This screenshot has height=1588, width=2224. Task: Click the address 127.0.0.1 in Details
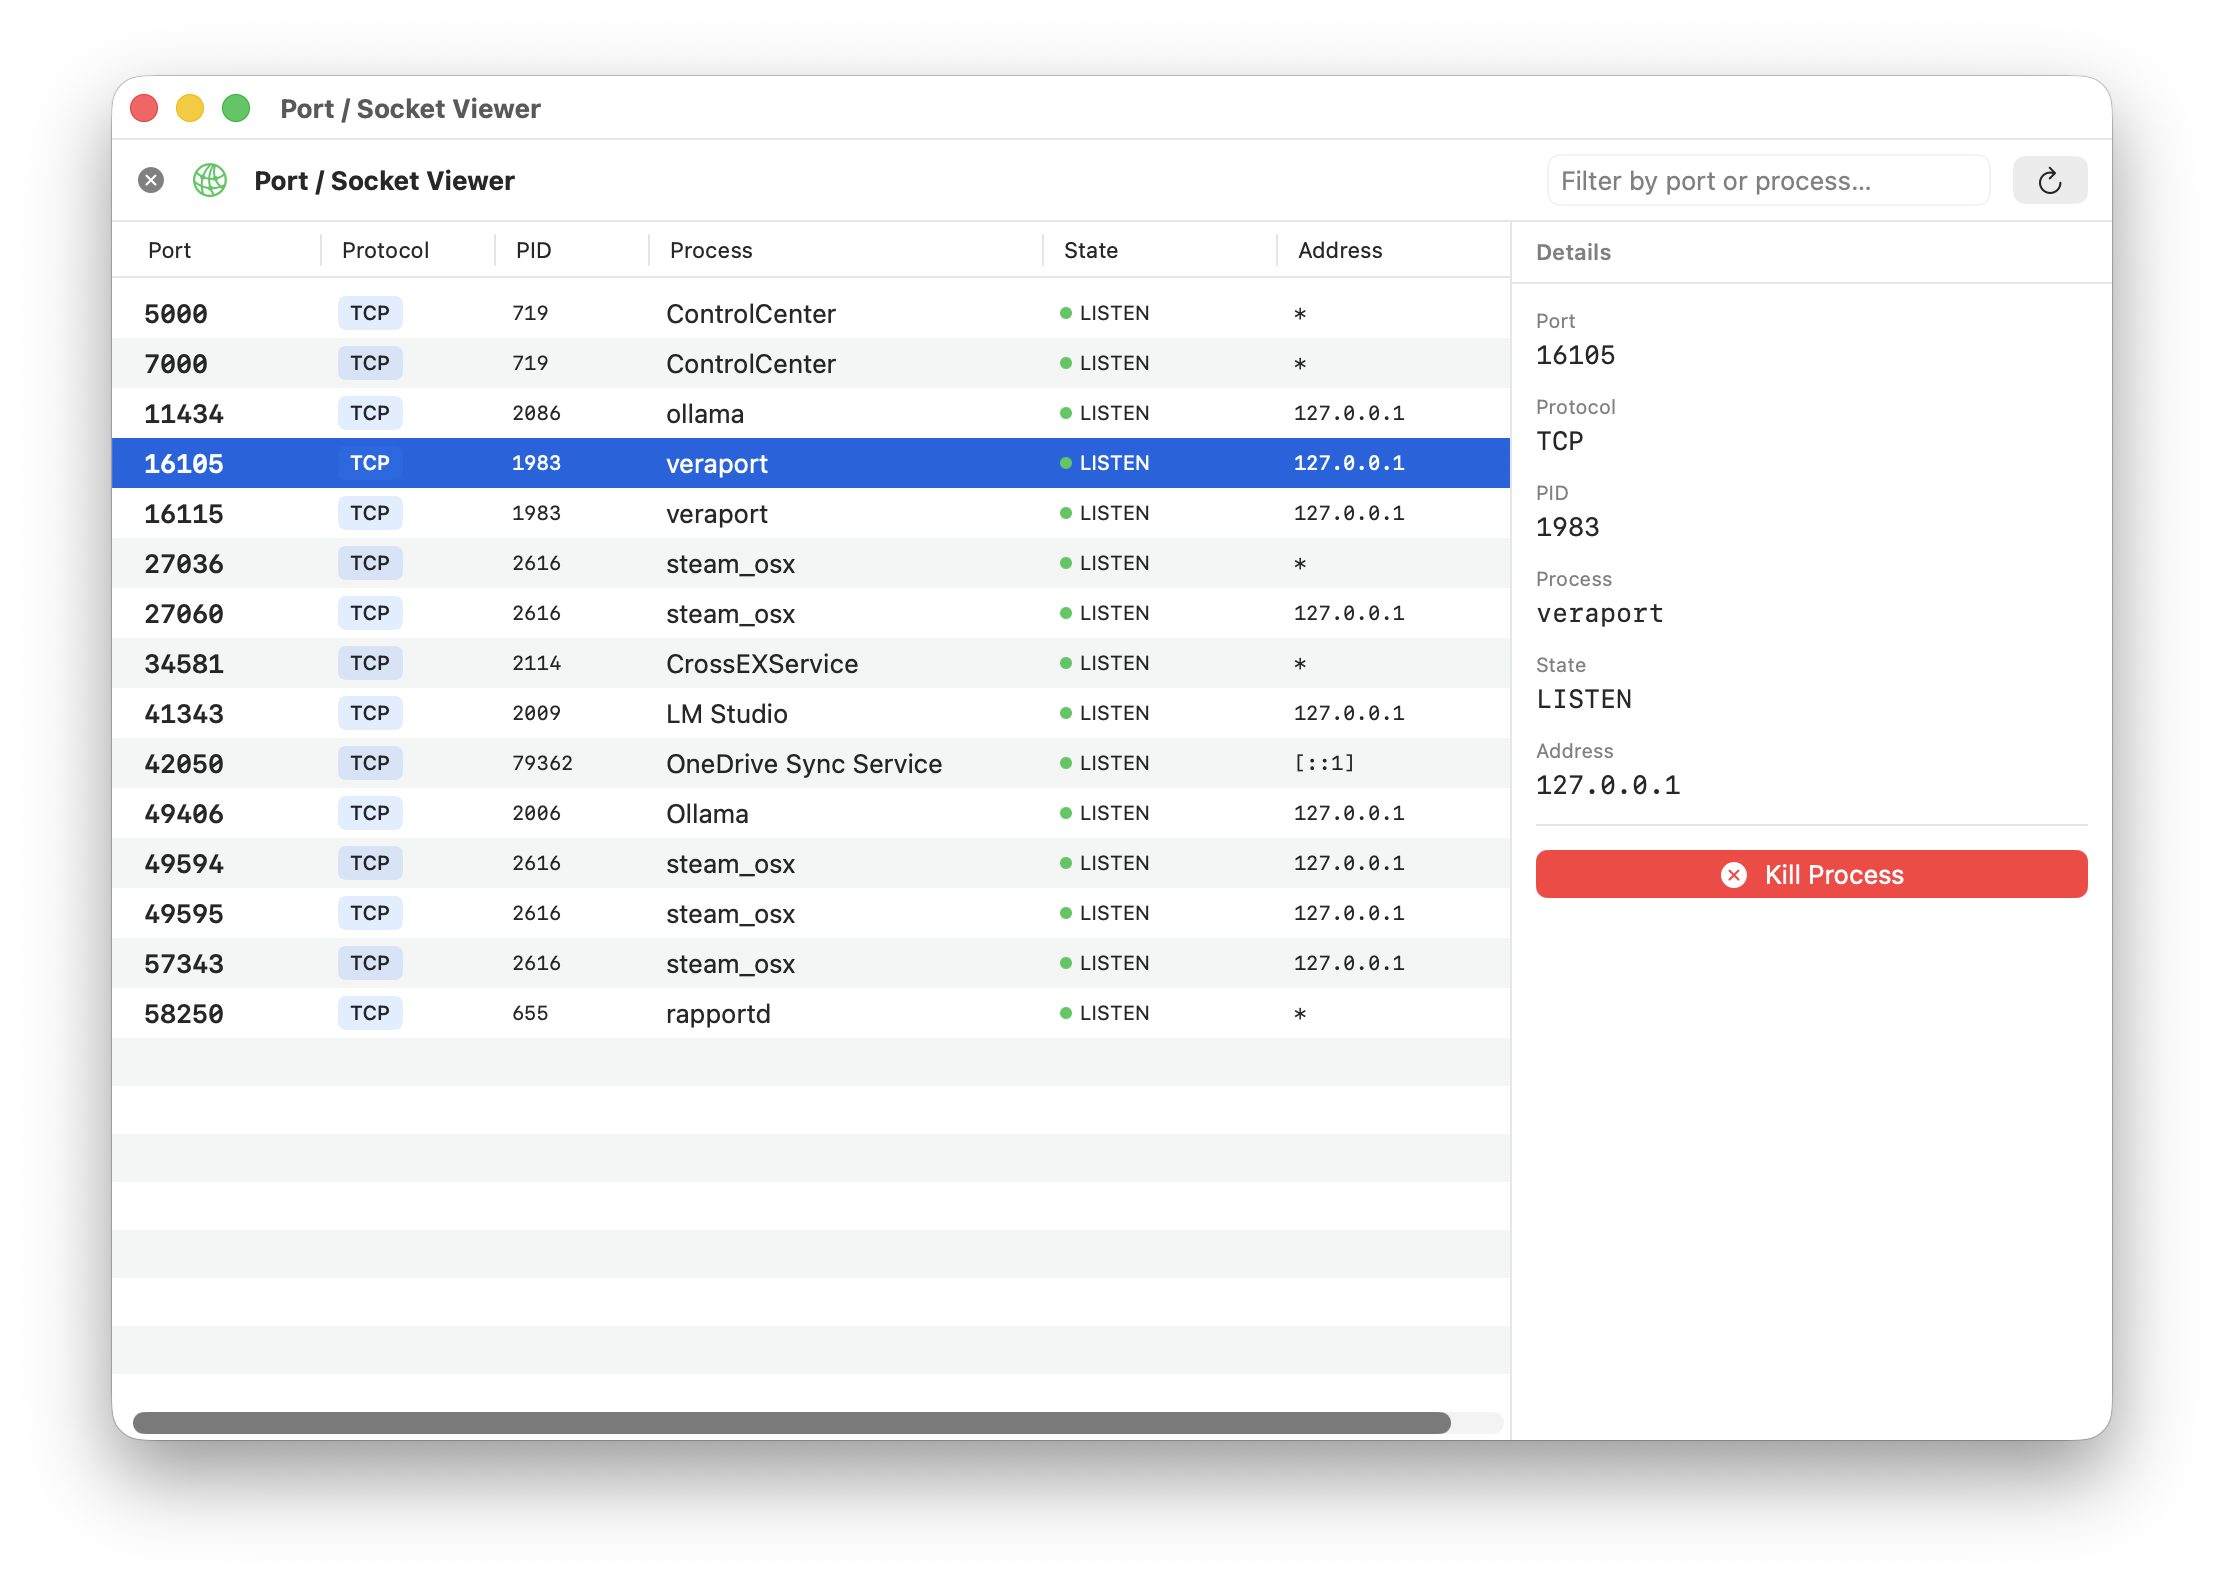click(x=1608, y=785)
